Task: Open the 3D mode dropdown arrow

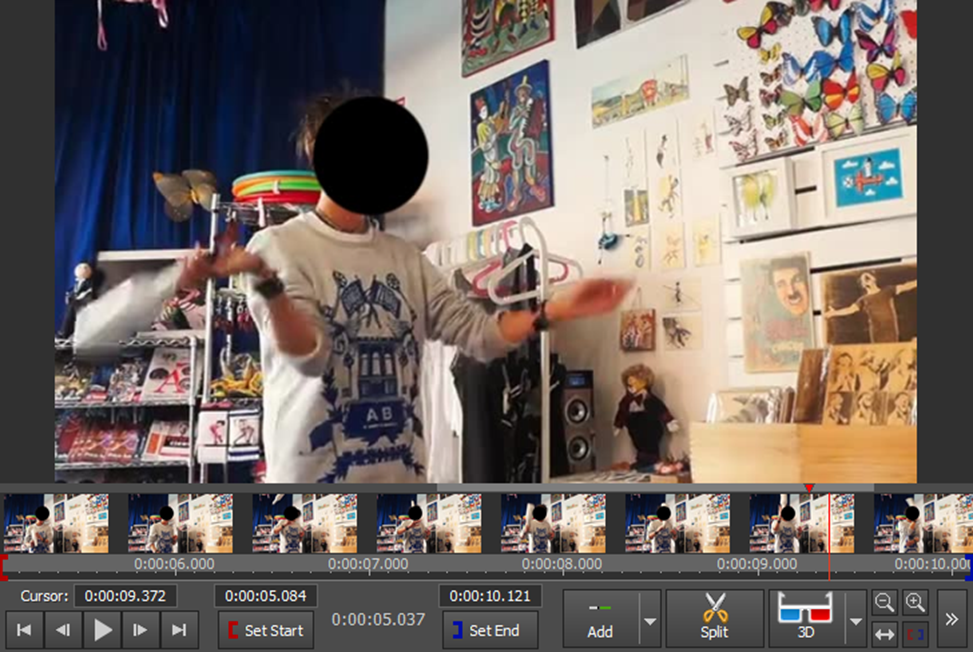Action: click(855, 622)
